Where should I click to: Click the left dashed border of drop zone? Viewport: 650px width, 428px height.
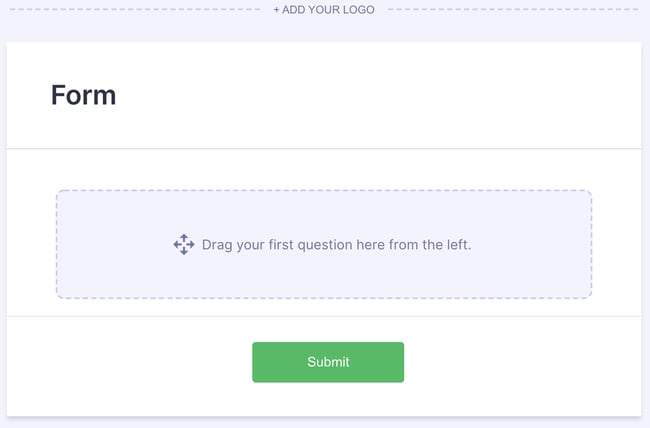tap(56, 245)
